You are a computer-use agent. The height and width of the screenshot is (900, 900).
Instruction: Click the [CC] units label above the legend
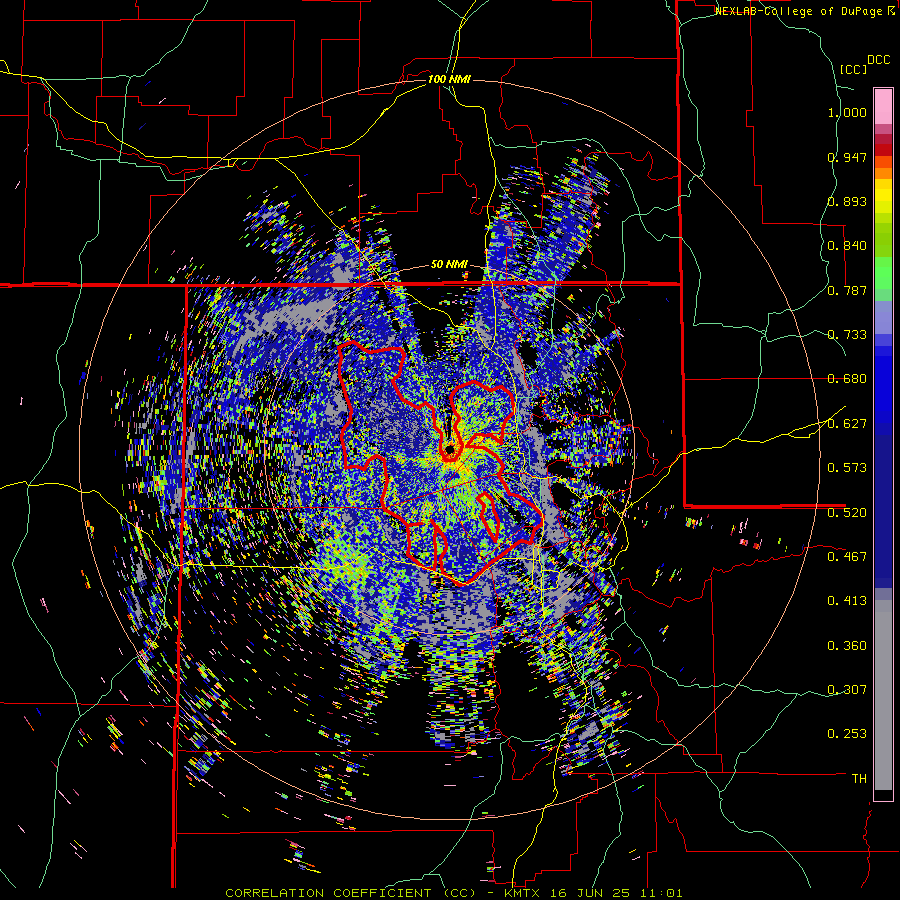coord(854,69)
